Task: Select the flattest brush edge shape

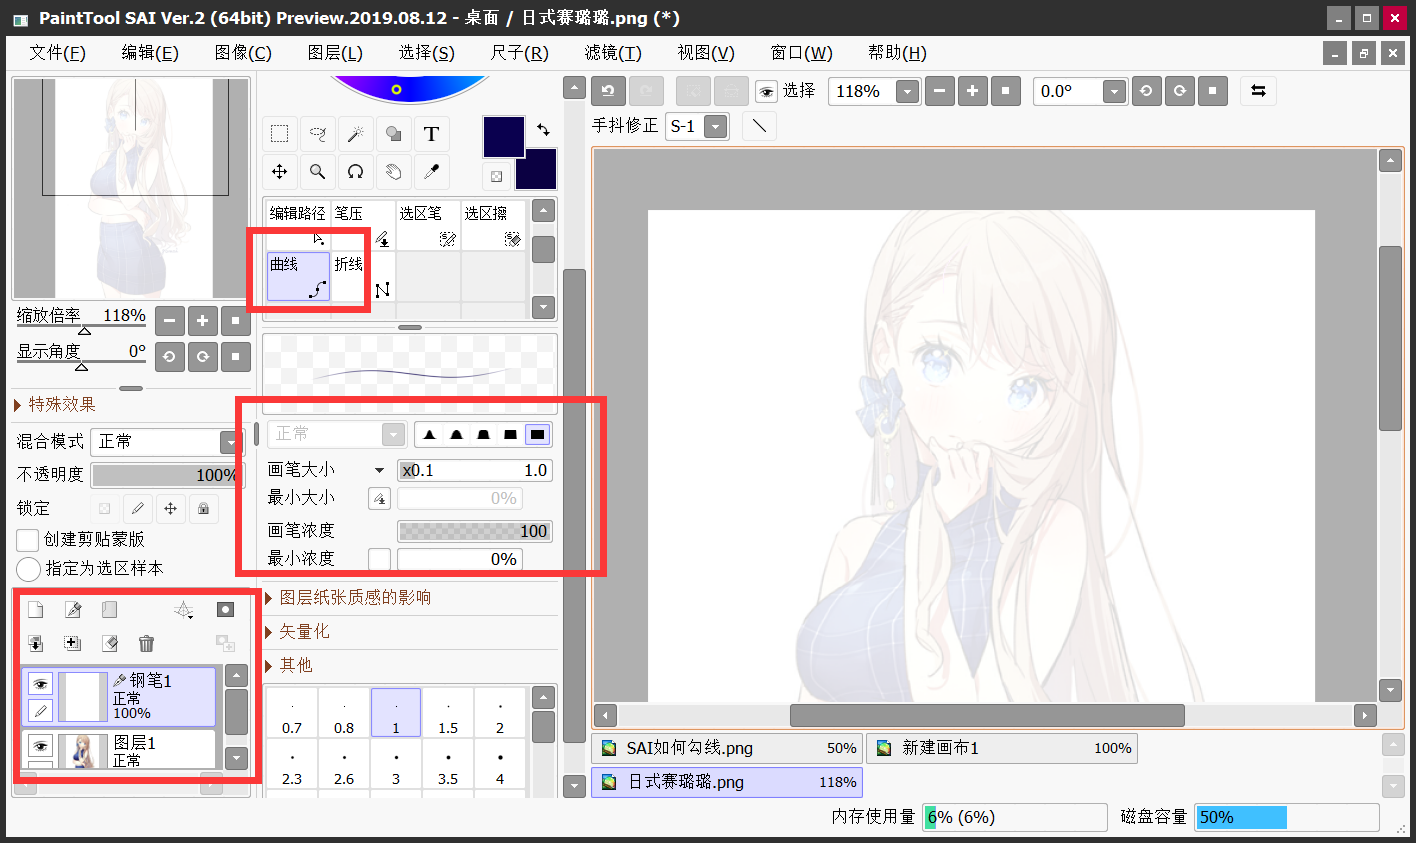Action: coord(538,434)
